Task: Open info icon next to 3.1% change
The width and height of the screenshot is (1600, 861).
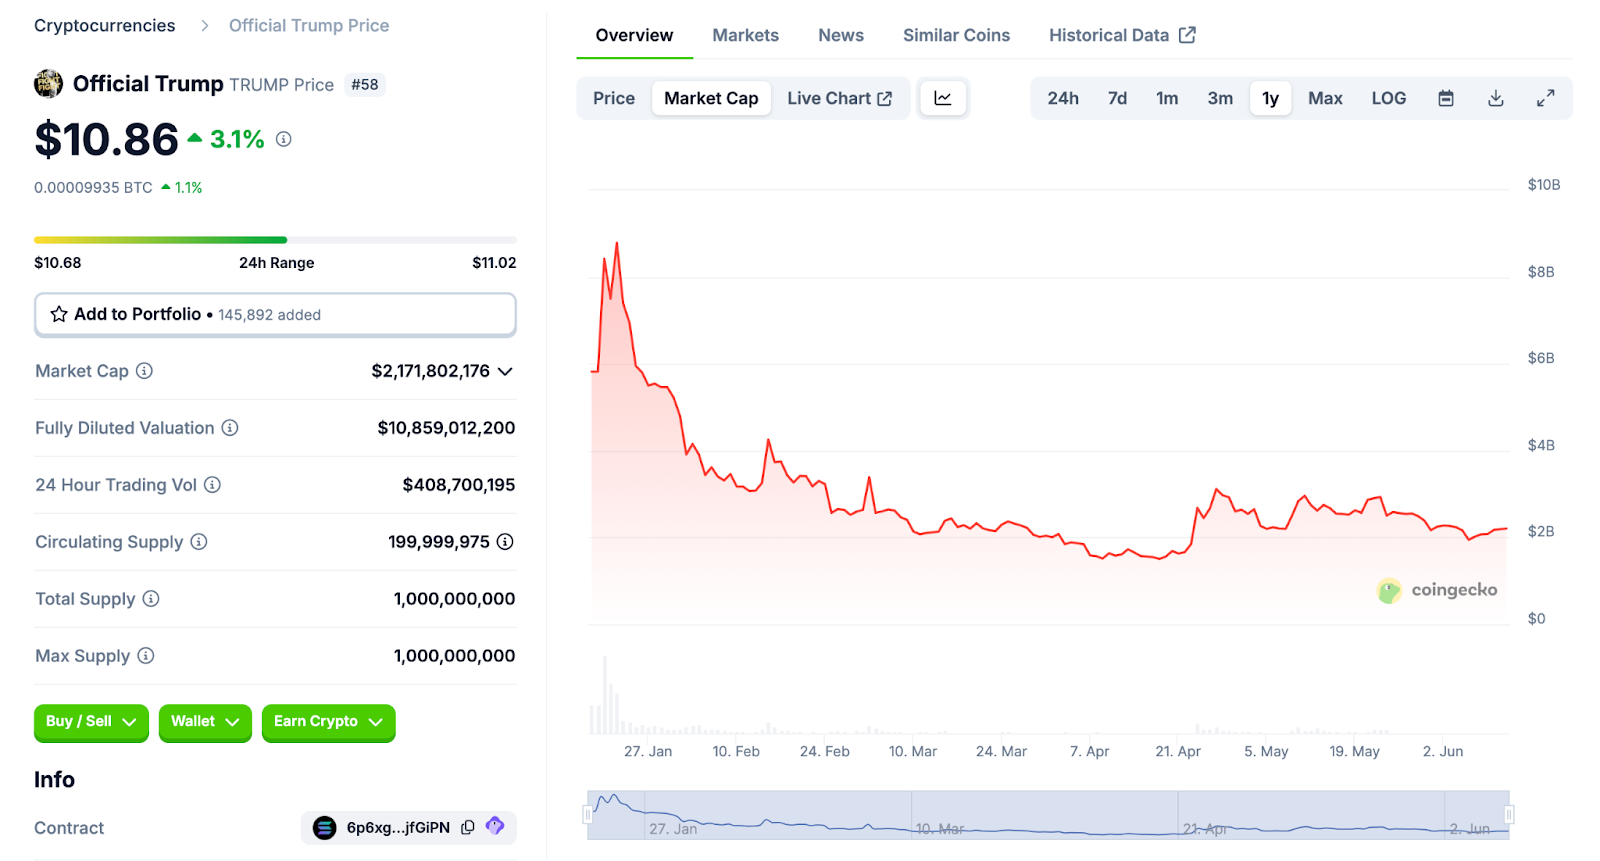Action: coord(284,139)
